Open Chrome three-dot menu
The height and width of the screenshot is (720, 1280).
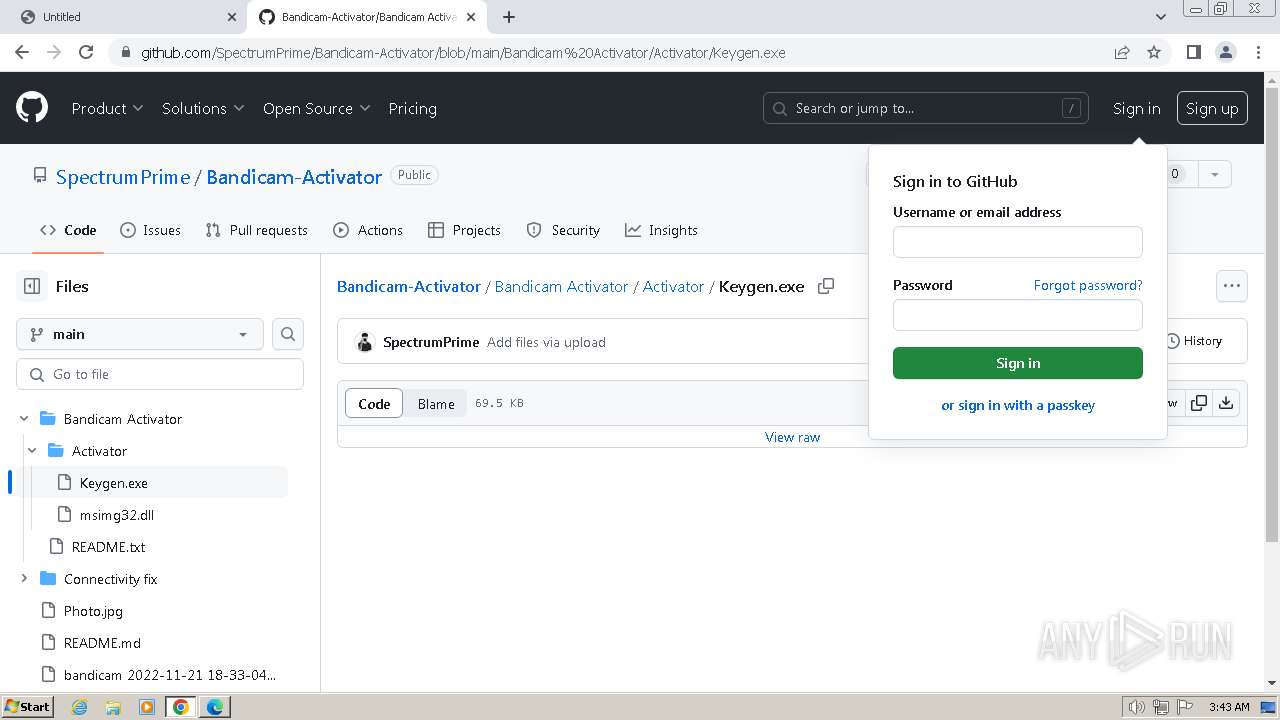tap(1257, 52)
